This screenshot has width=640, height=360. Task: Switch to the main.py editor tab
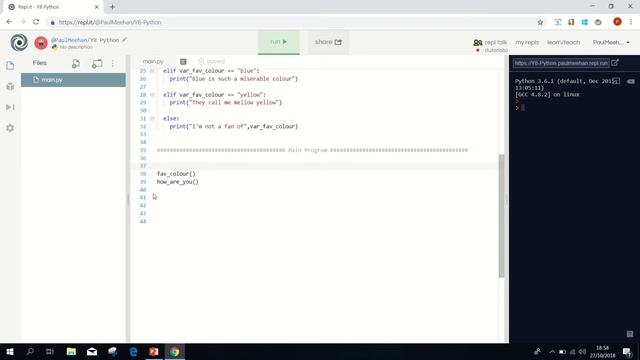coord(153,61)
